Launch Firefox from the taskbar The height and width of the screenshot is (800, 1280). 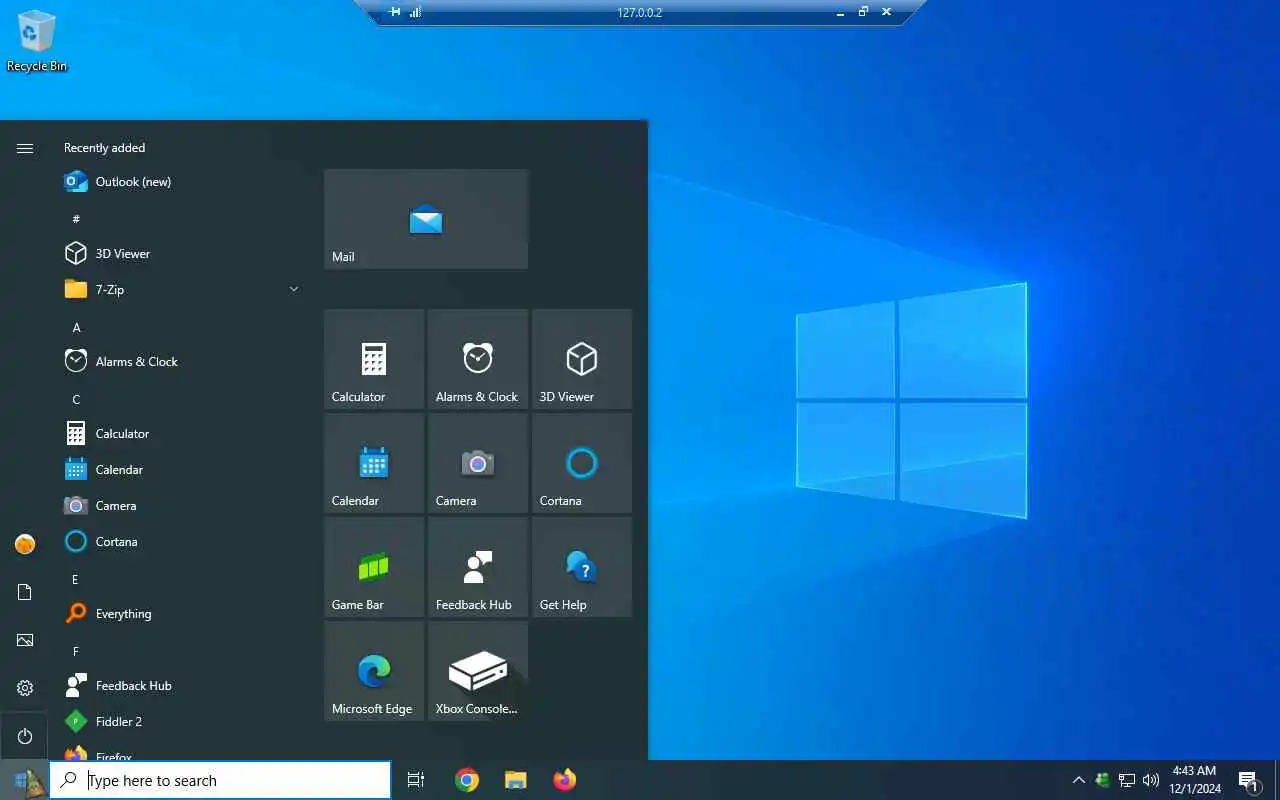point(564,780)
